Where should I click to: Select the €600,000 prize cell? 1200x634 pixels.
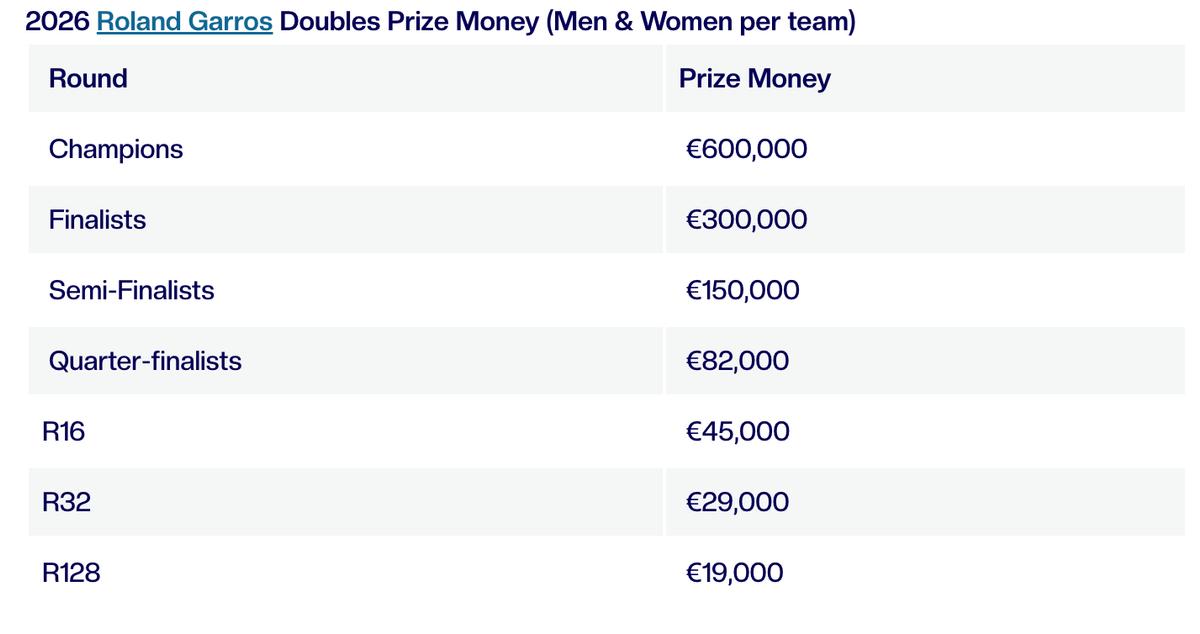(x=747, y=150)
